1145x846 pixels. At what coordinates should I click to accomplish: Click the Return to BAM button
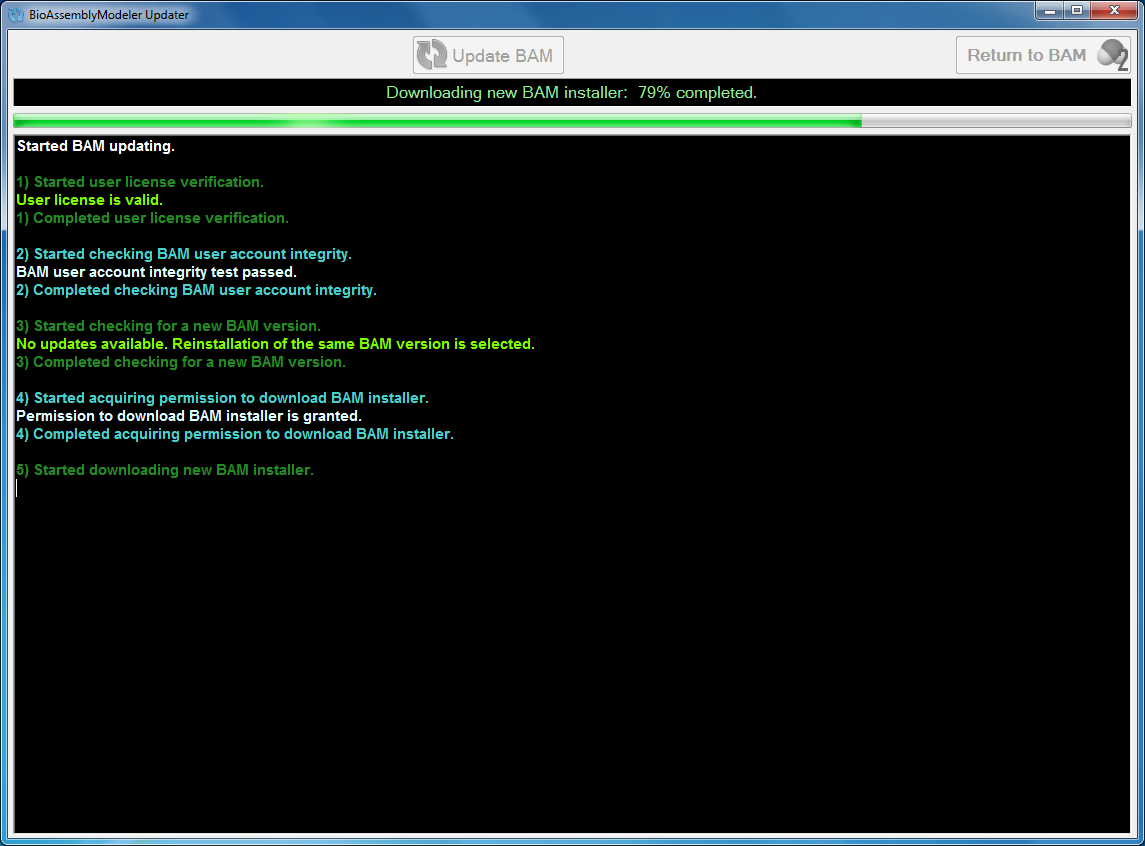[1043, 55]
